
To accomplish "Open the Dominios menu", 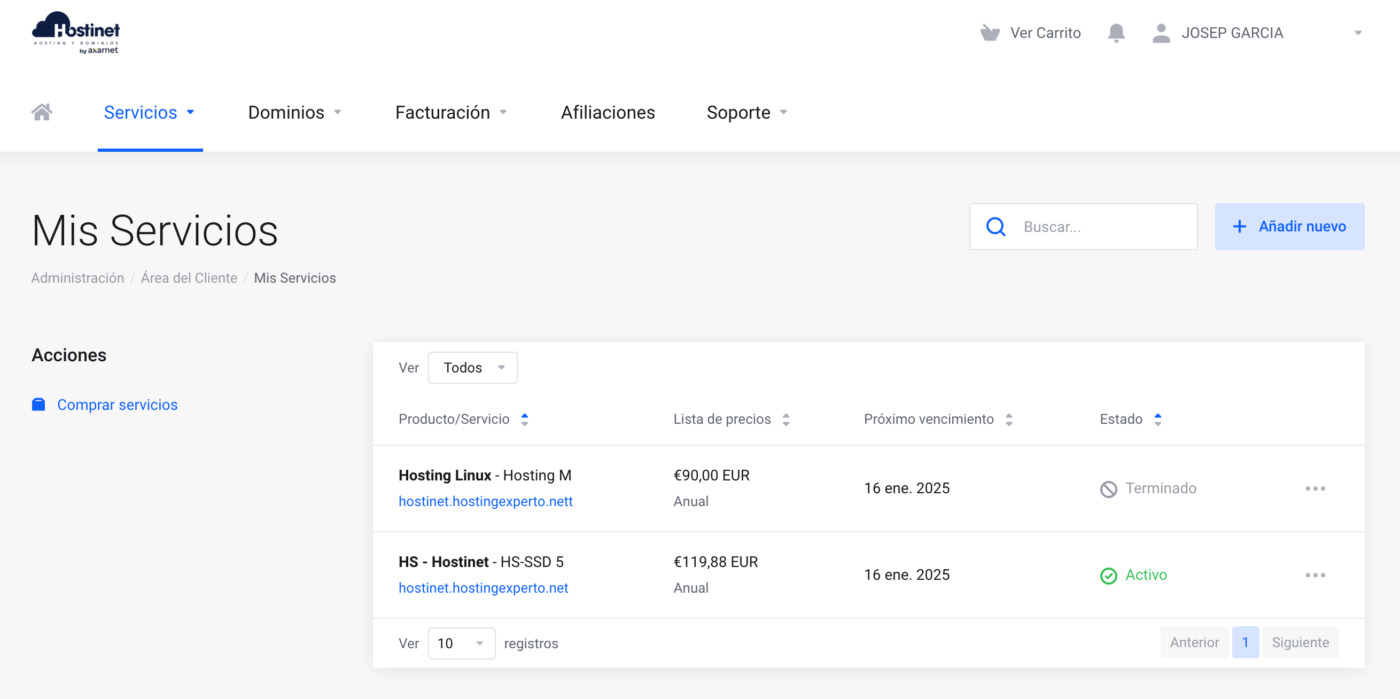I will click(295, 113).
